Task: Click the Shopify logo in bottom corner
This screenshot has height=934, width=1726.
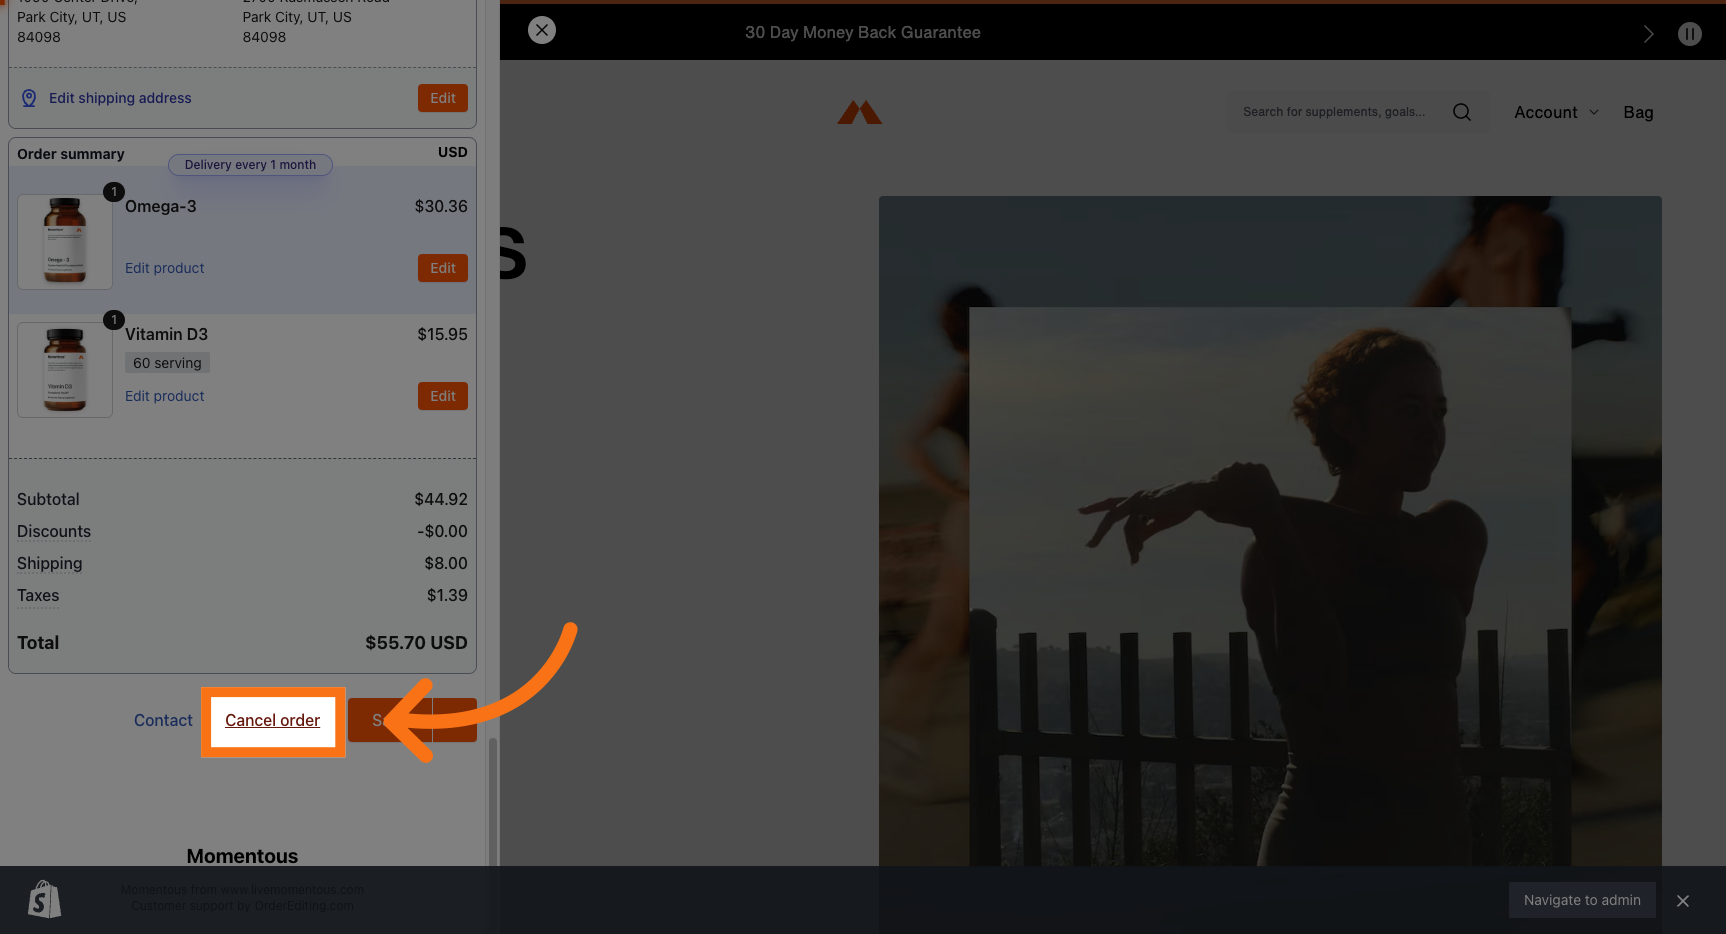Action: [44, 898]
